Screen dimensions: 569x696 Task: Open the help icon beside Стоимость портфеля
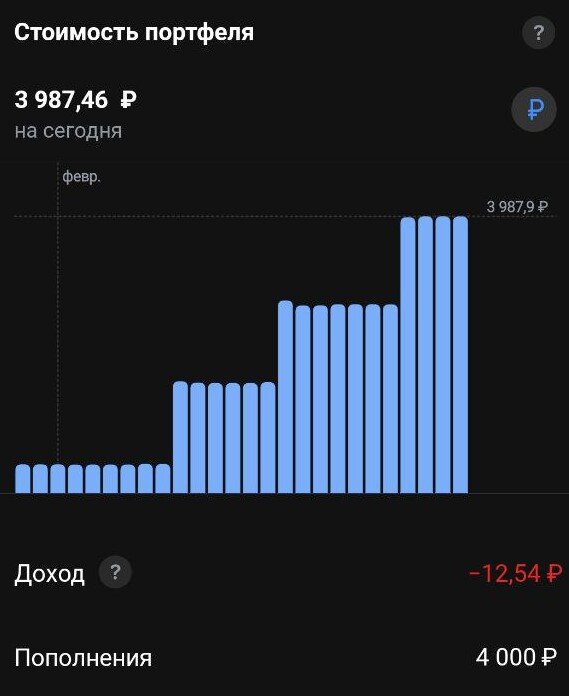click(538, 32)
